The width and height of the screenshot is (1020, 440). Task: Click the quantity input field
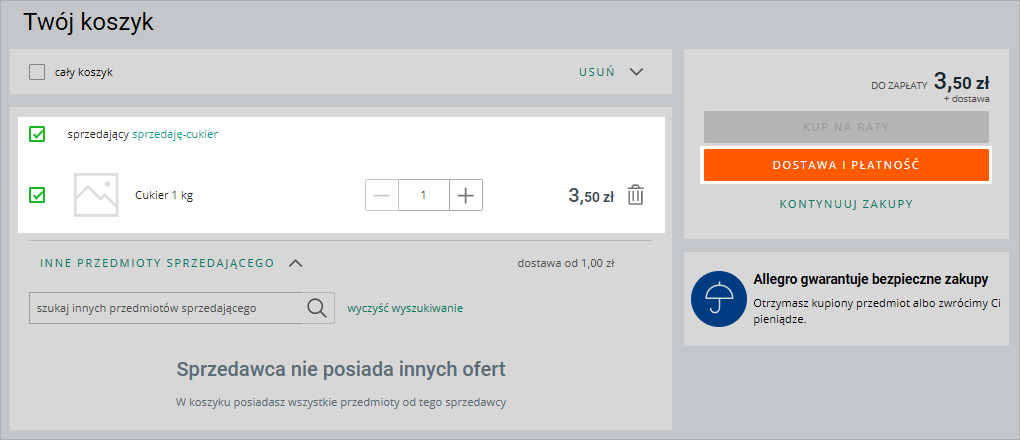(423, 196)
